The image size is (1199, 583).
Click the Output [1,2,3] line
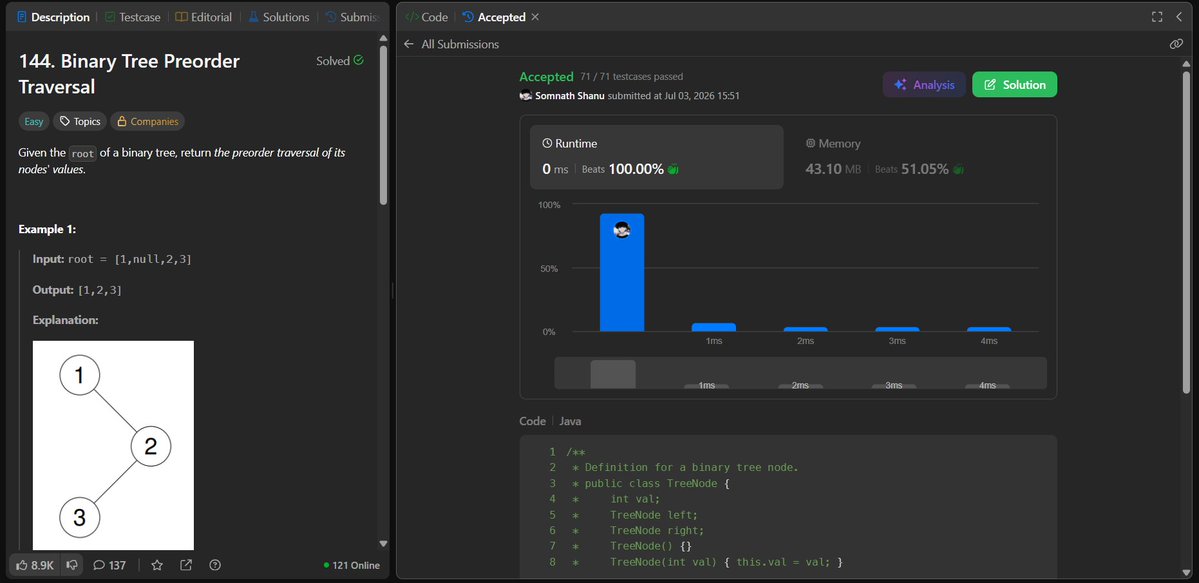pyautogui.click(x=76, y=291)
